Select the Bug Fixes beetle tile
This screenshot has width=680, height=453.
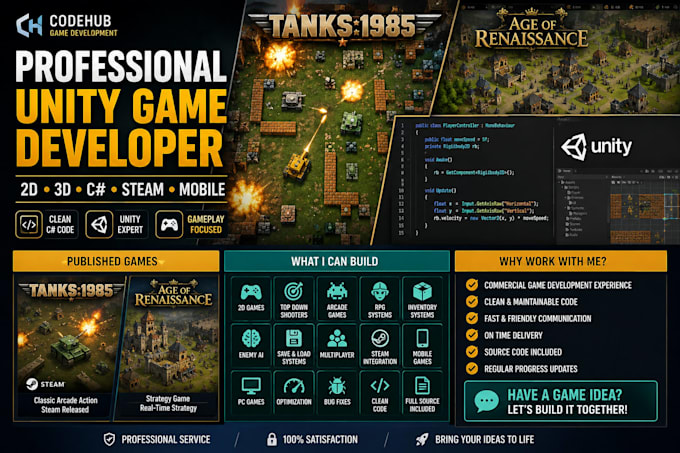337,392
